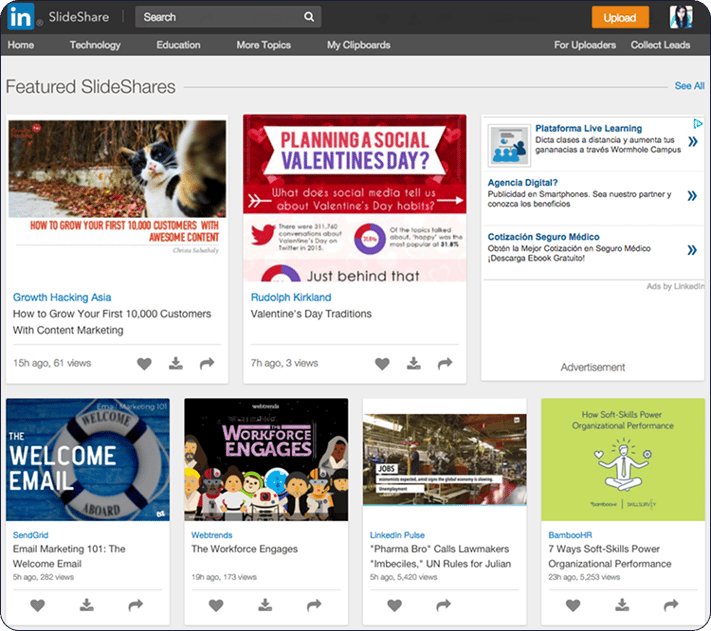Click the arrow beside Cotización Seguro Médico ad

(x=692, y=250)
